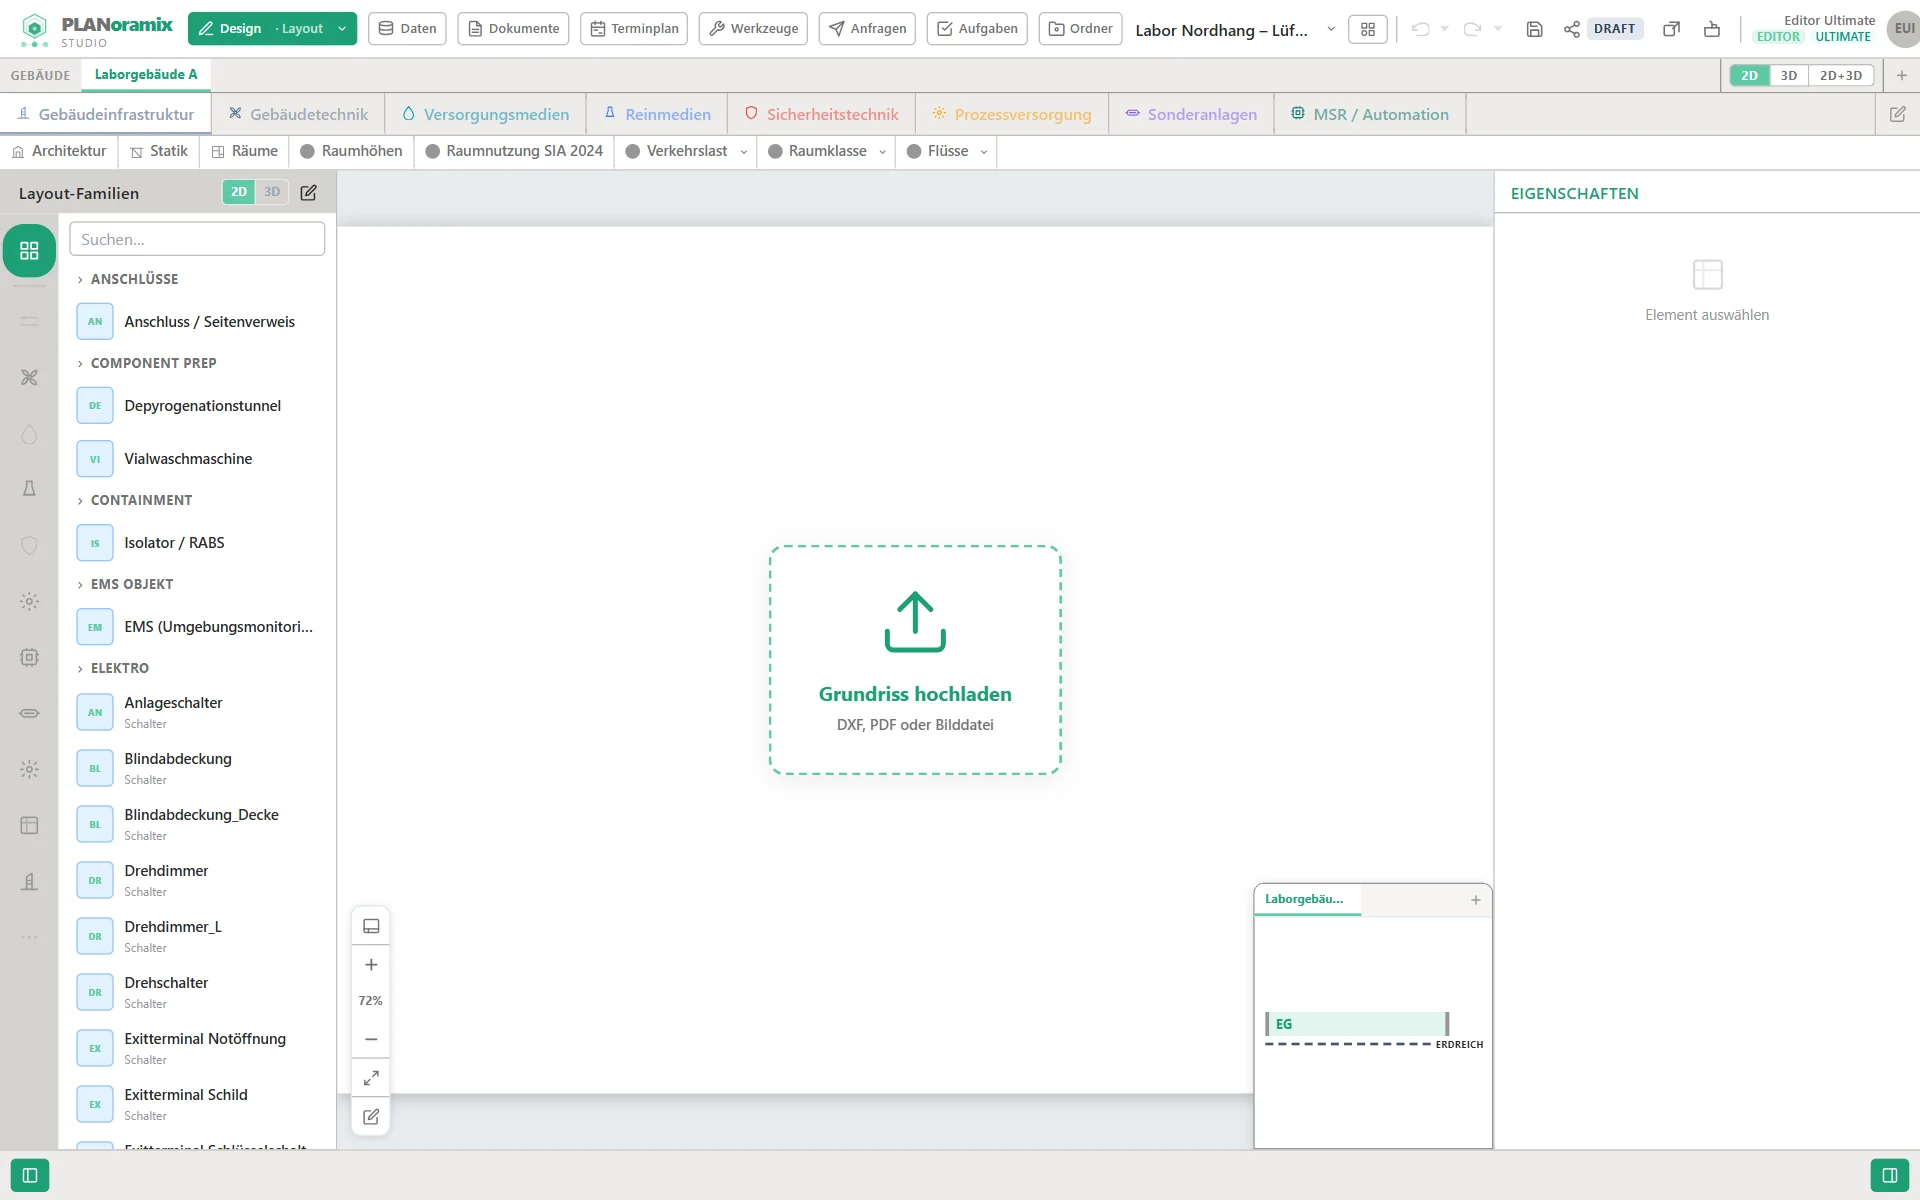This screenshot has height=1200, width=1920.
Task: Open the Werkzeuge button
Action: pos(754,29)
